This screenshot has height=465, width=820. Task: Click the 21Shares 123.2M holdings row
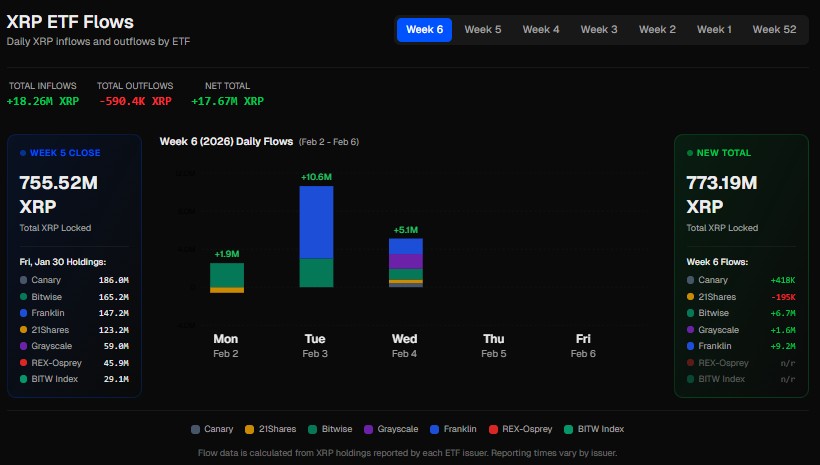coord(74,330)
